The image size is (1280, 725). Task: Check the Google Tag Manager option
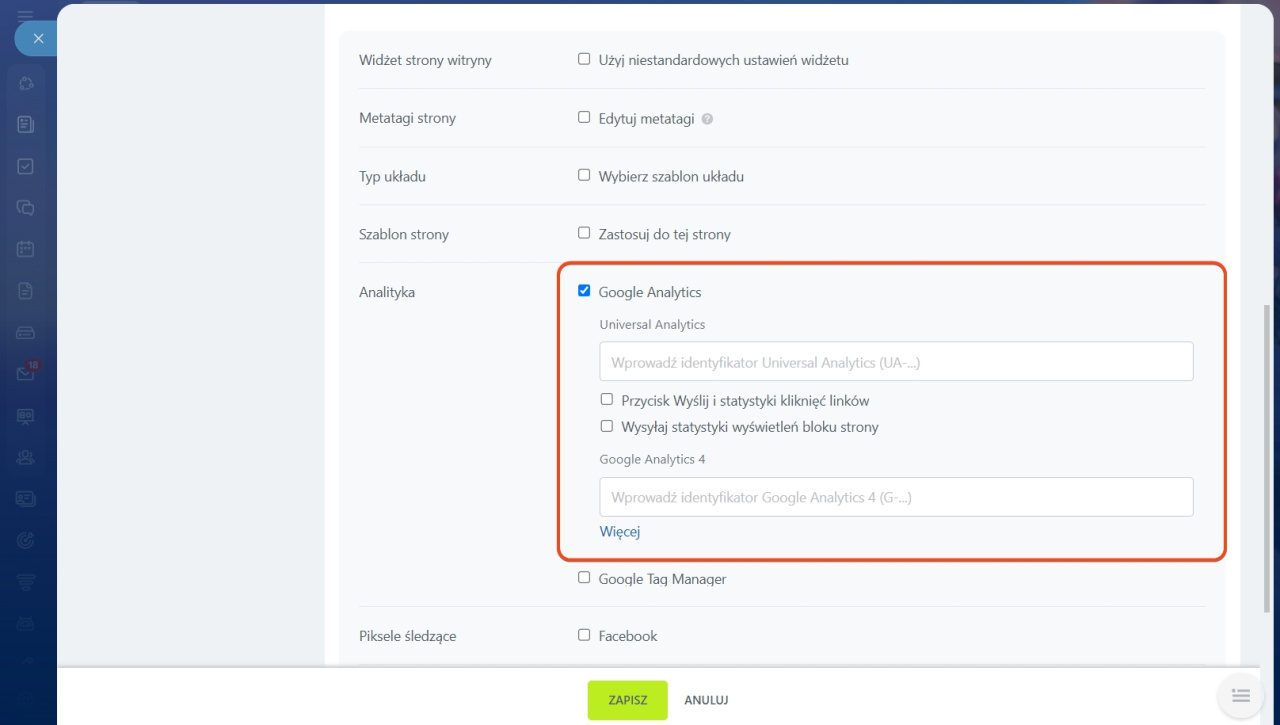tap(584, 578)
